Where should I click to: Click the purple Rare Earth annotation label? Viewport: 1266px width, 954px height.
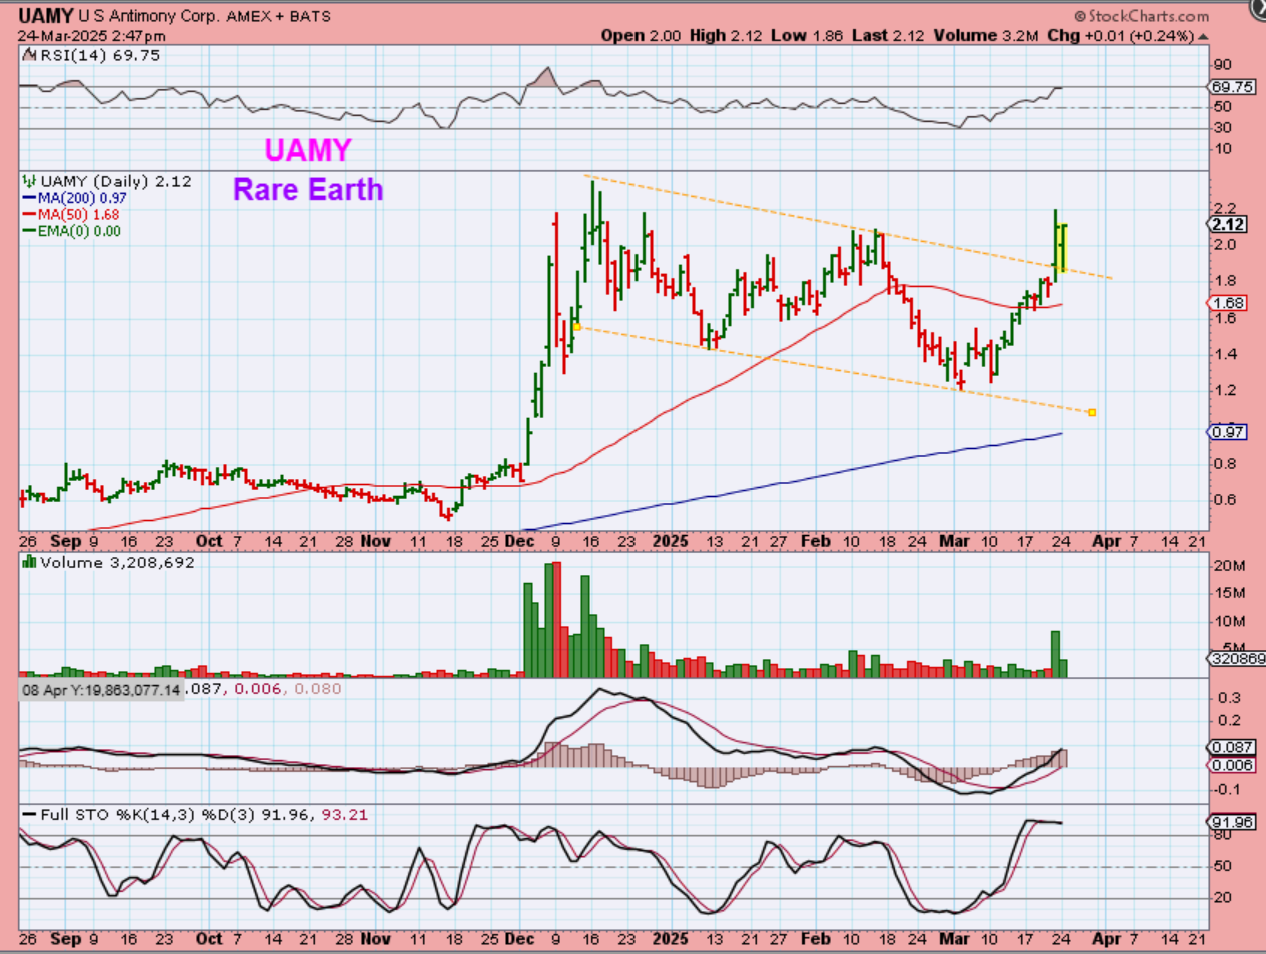tap(308, 189)
